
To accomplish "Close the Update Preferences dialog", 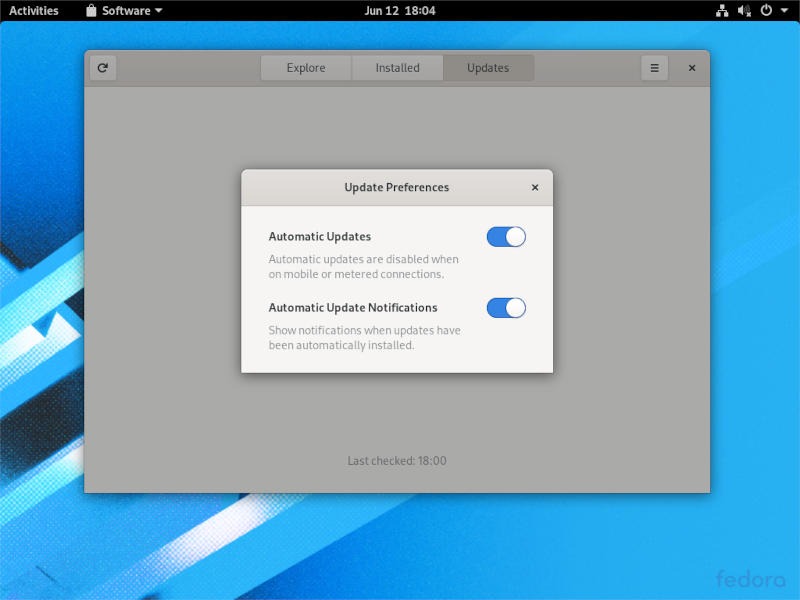I will tap(535, 187).
